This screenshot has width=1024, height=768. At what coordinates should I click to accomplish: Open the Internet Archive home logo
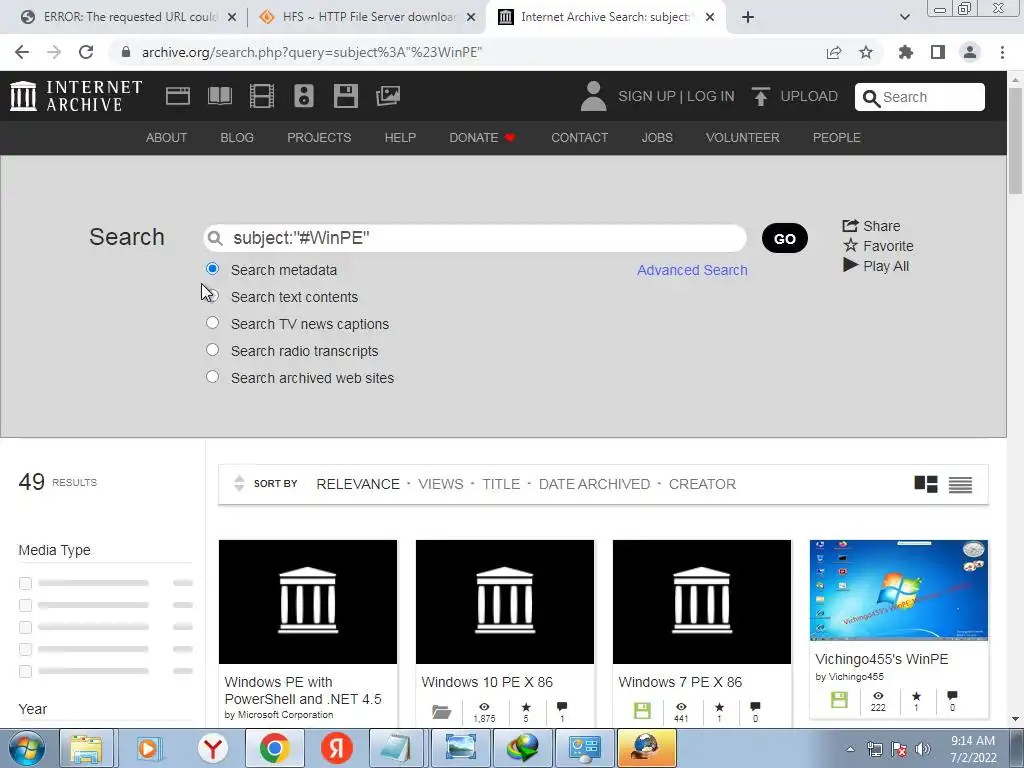click(x=76, y=96)
